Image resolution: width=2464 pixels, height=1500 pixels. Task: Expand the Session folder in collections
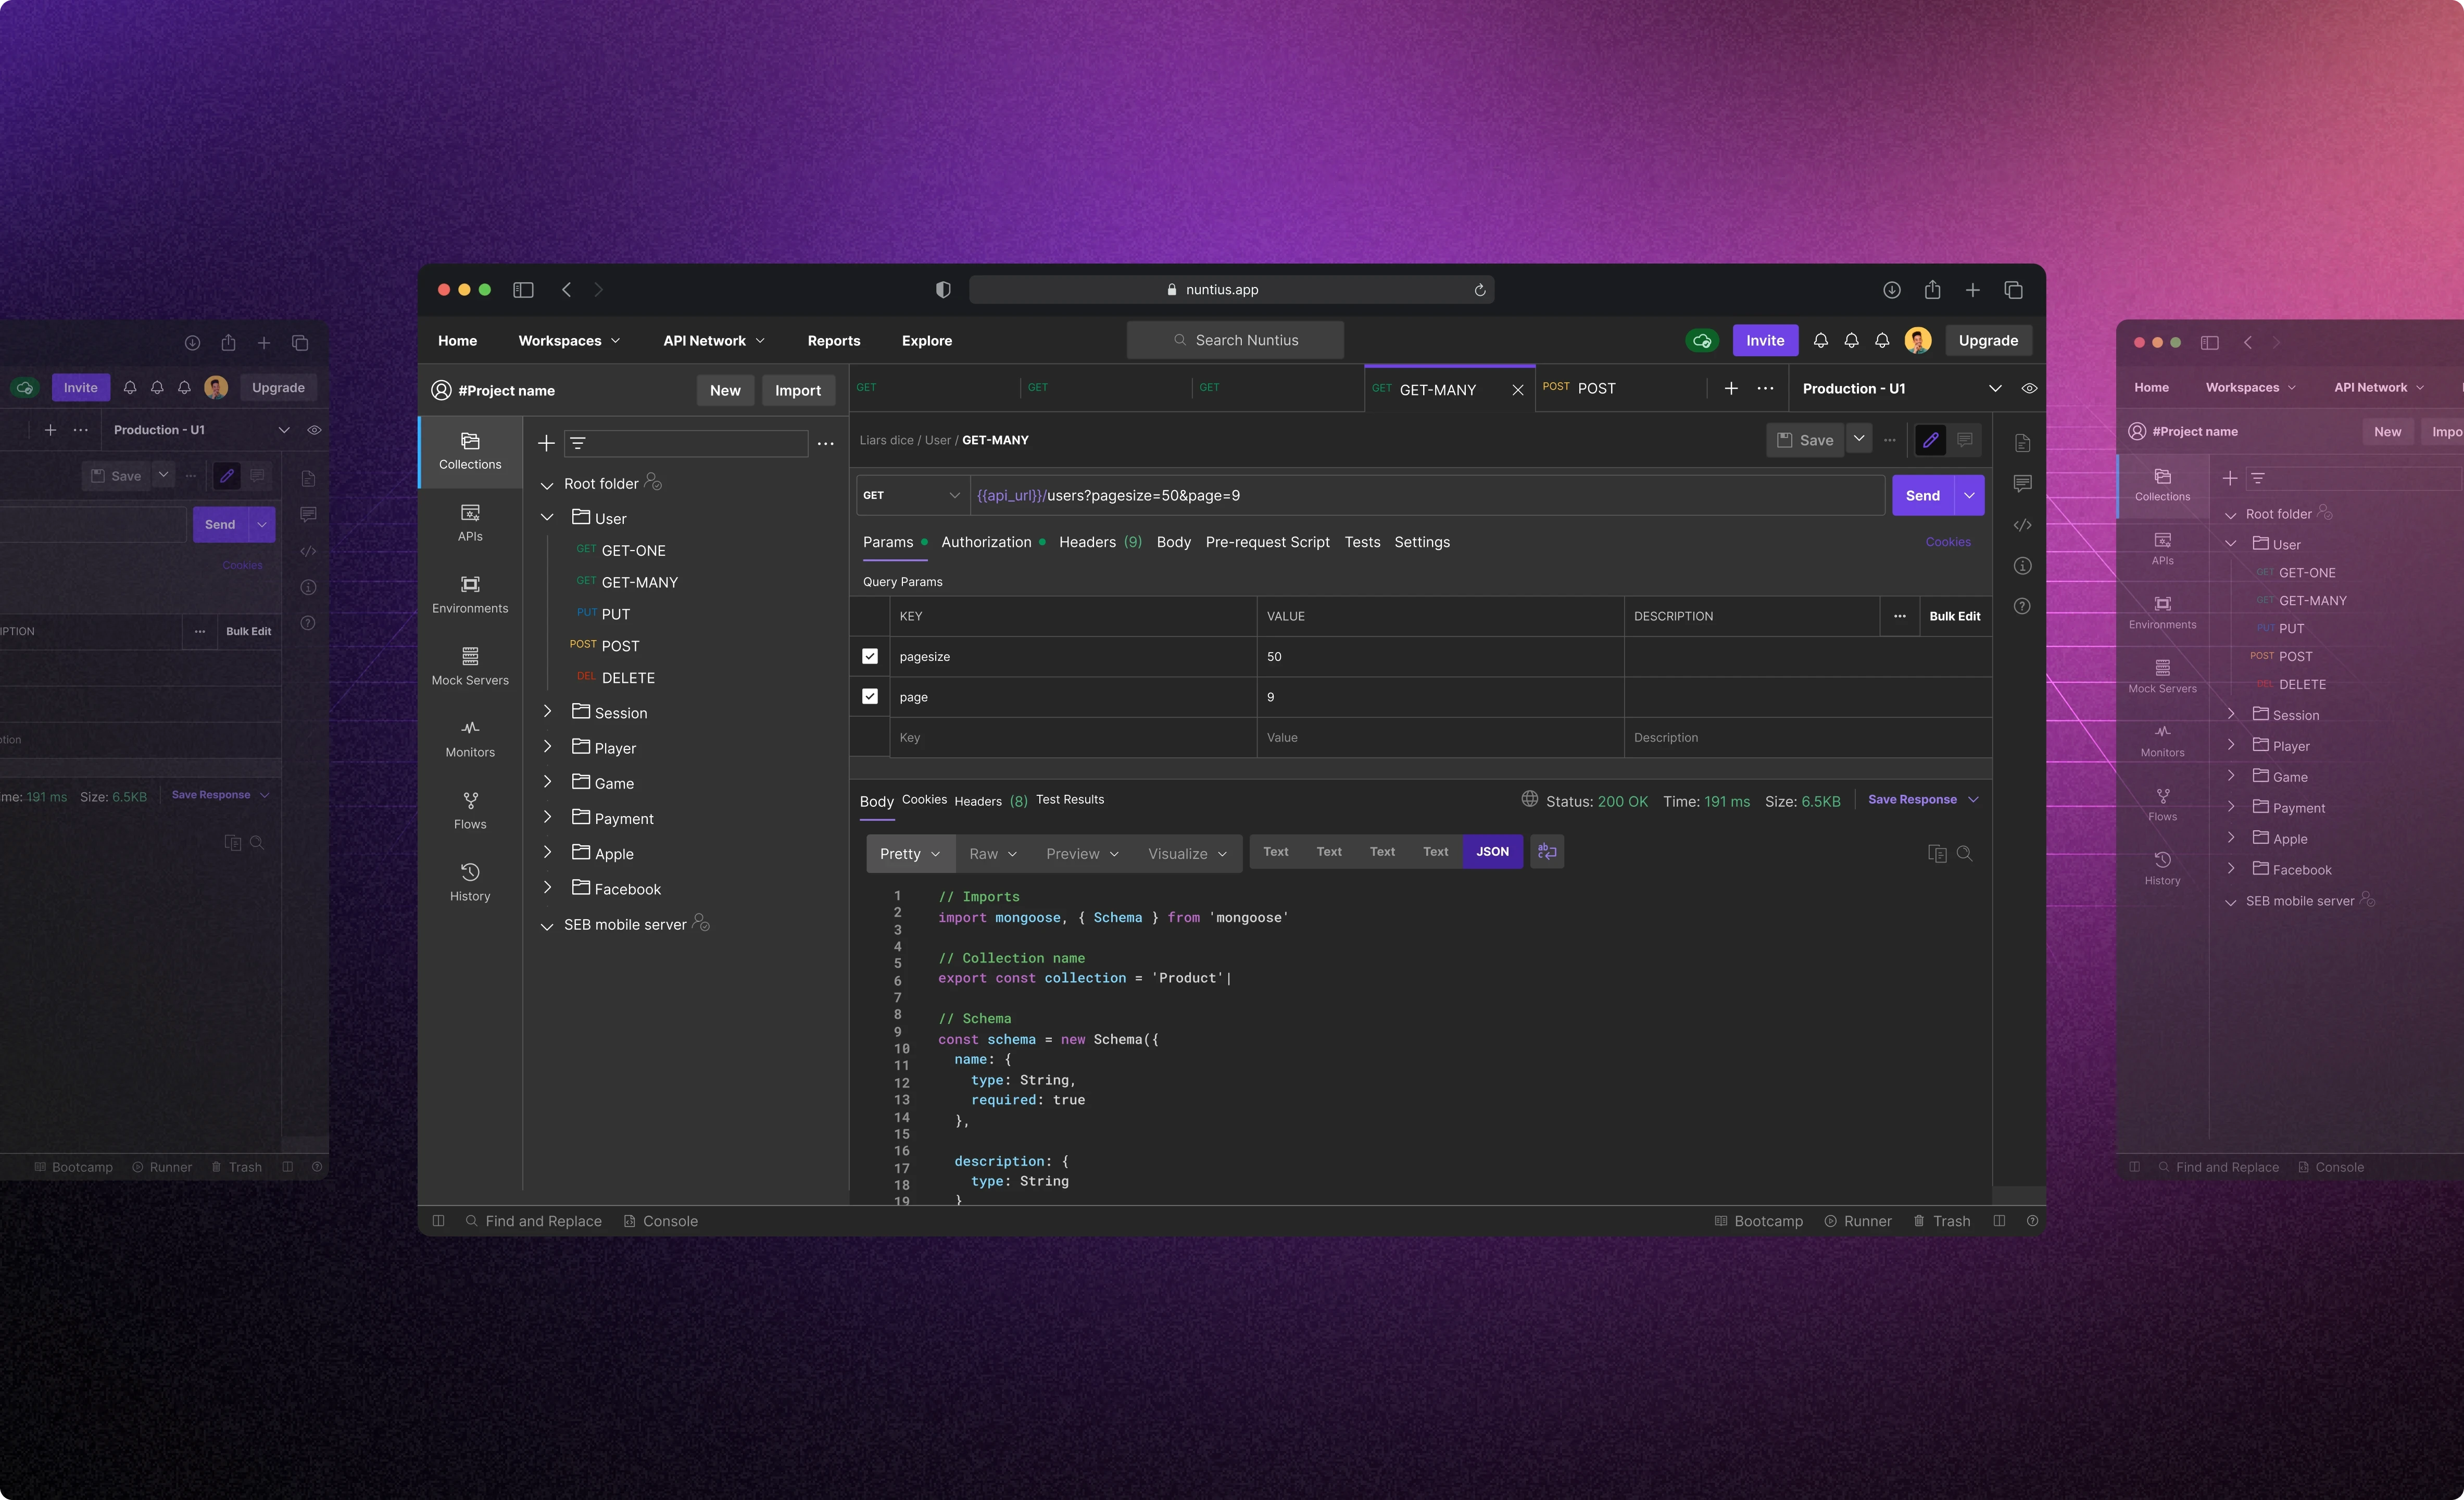coord(547,713)
